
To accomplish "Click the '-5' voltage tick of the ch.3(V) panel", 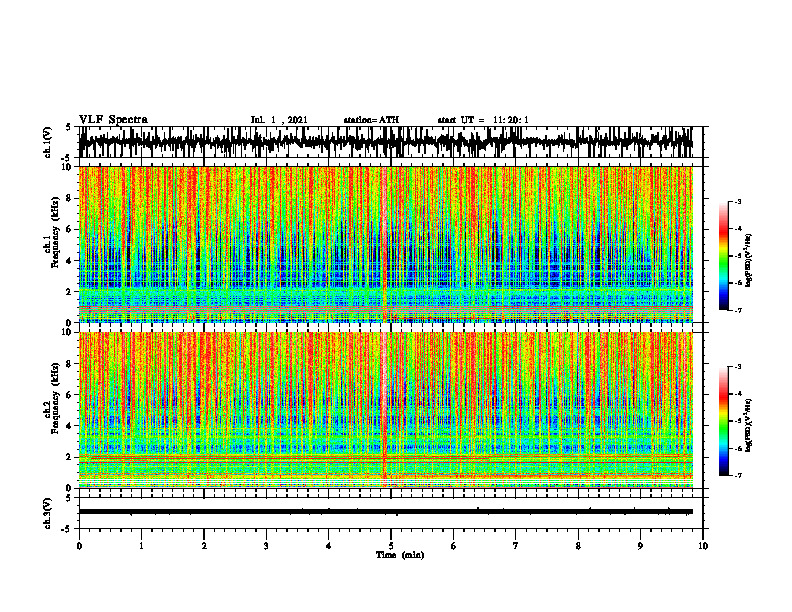I will (67, 529).
